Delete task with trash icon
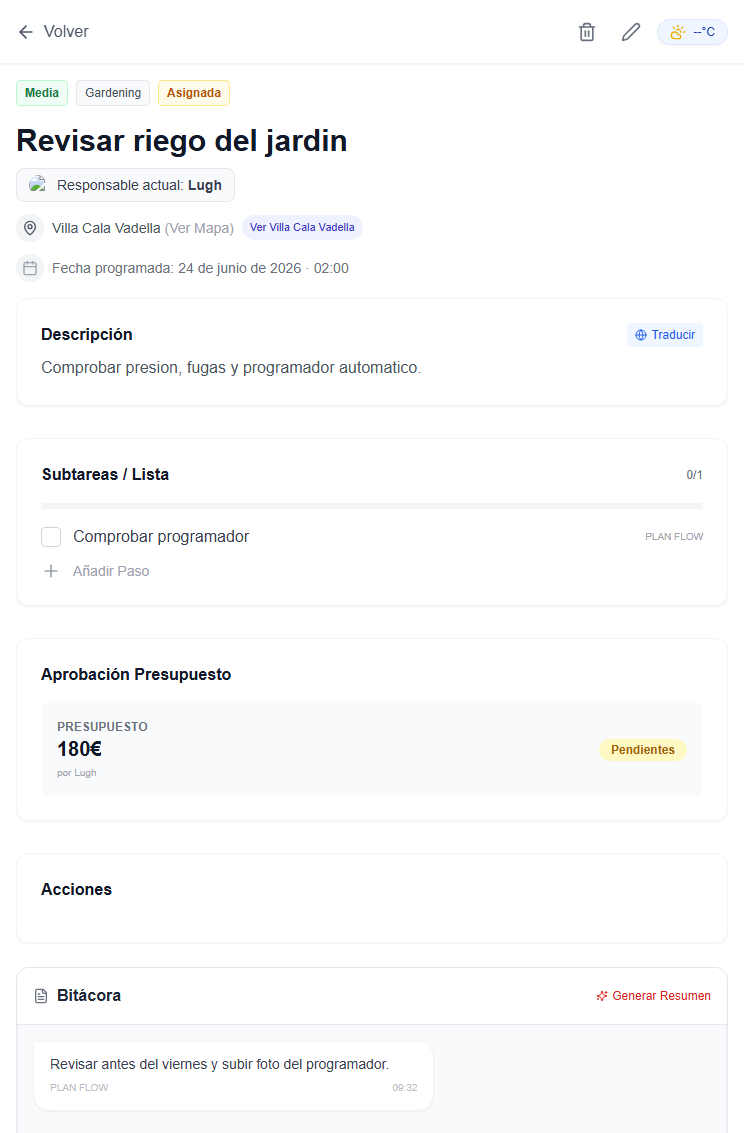The image size is (744, 1133). point(587,32)
